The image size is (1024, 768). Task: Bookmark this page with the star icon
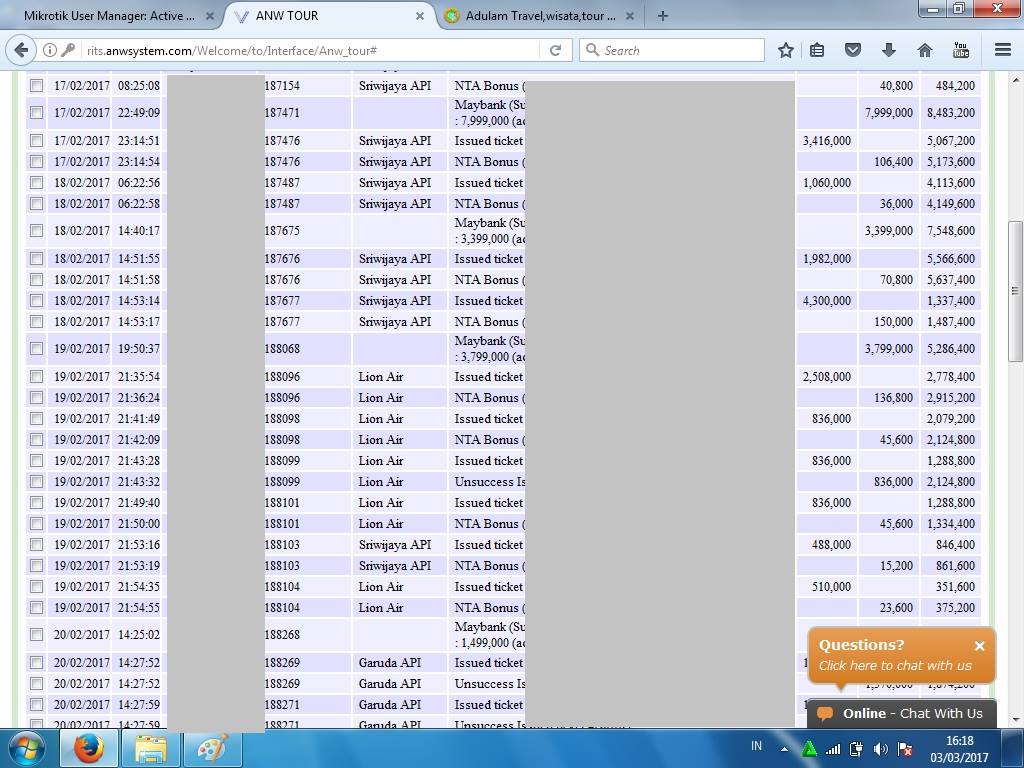[x=786, y=50]
